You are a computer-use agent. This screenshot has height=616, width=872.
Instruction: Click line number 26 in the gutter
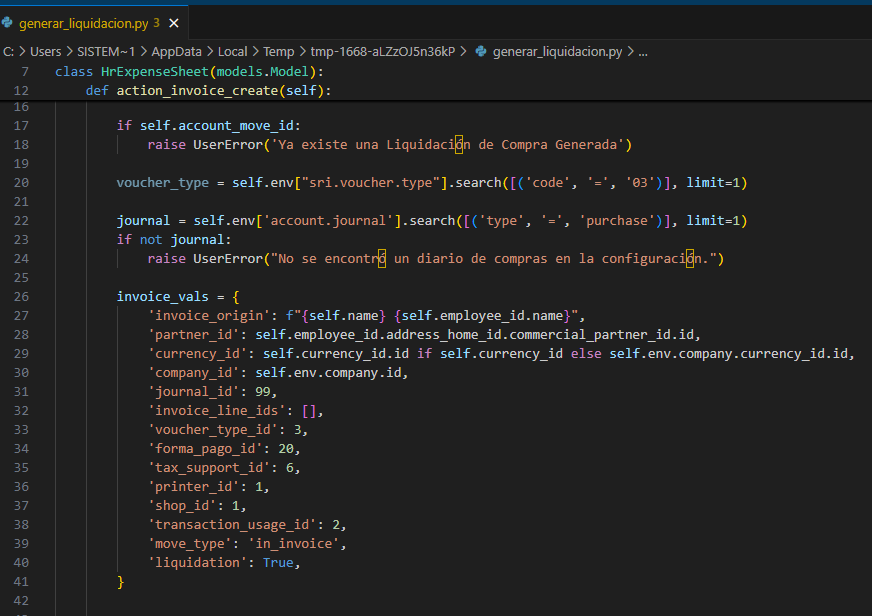(22, 296)
